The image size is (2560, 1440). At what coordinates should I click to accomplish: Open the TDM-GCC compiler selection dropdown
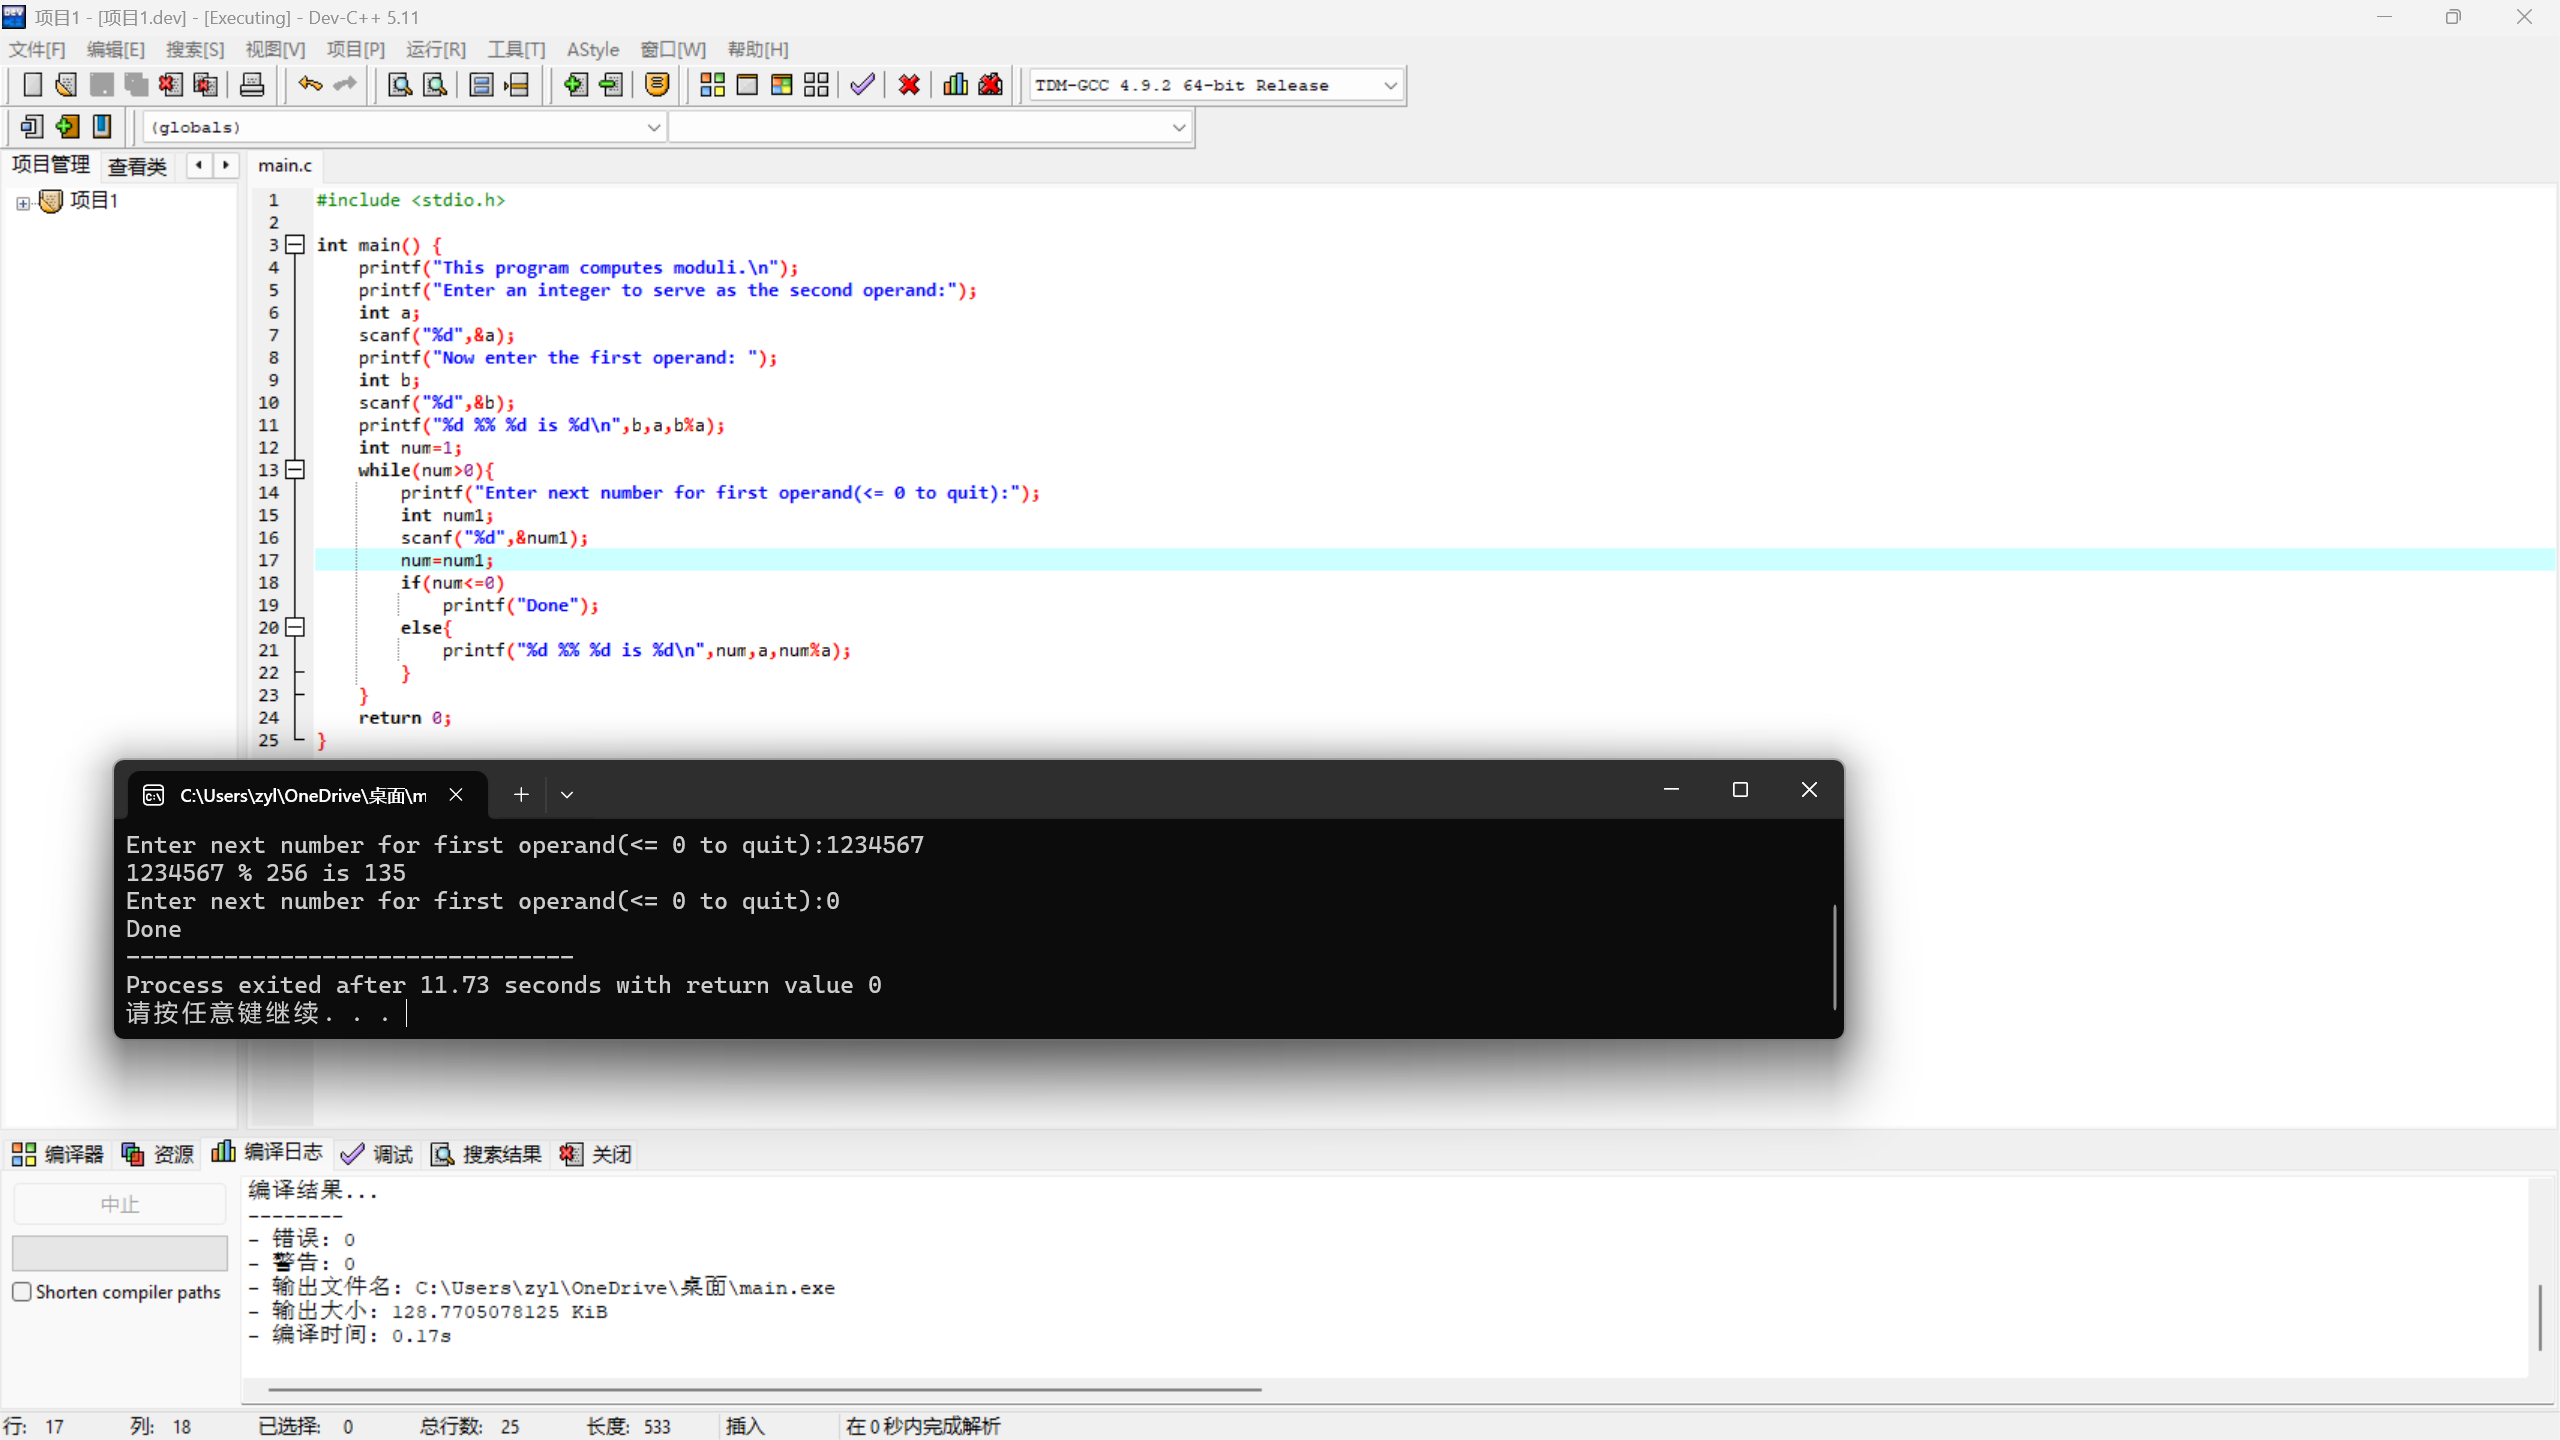(x=1389, y=86)
